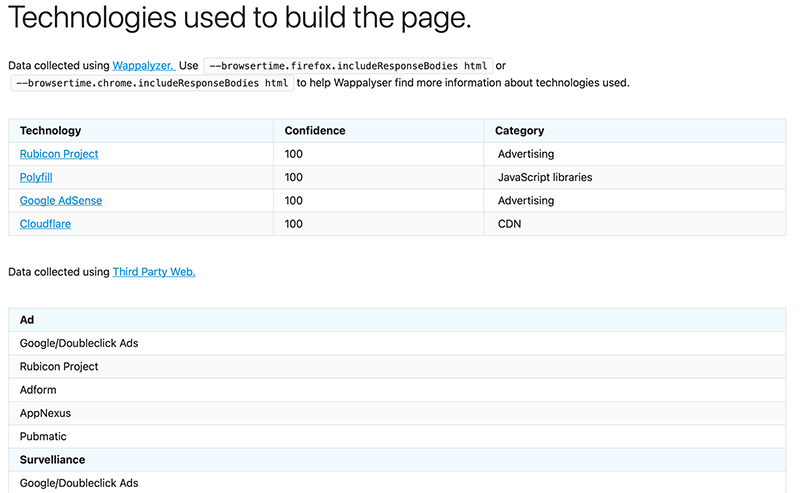Open the Wappalyzer link
Viewport: 800px width, 493px height.
tap(144, 66)
